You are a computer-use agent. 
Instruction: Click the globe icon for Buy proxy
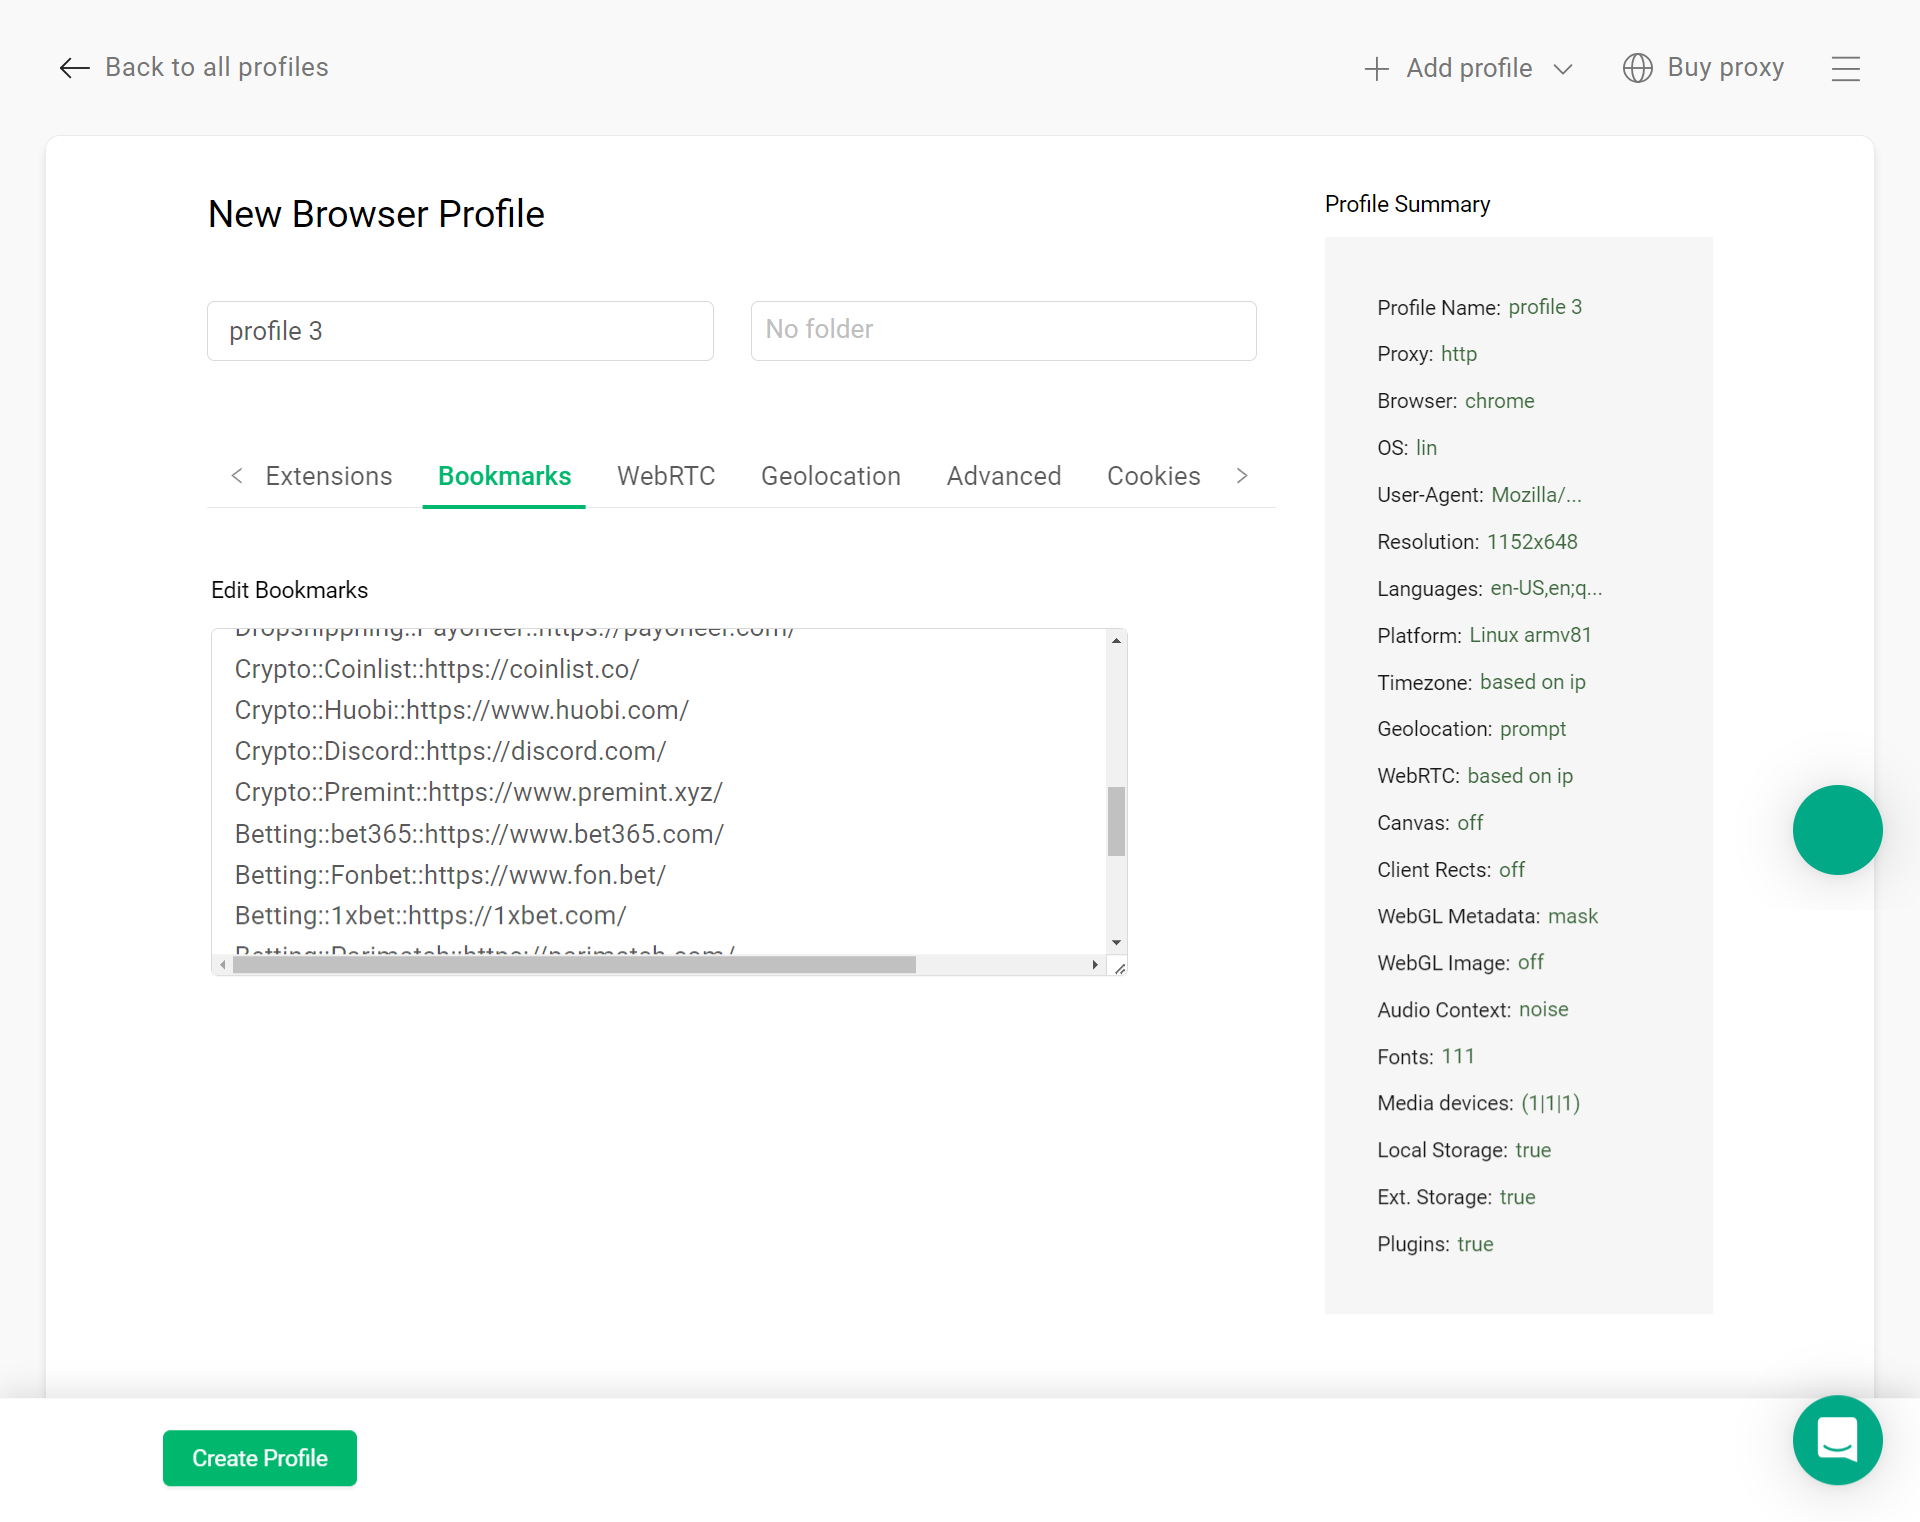1637,68
